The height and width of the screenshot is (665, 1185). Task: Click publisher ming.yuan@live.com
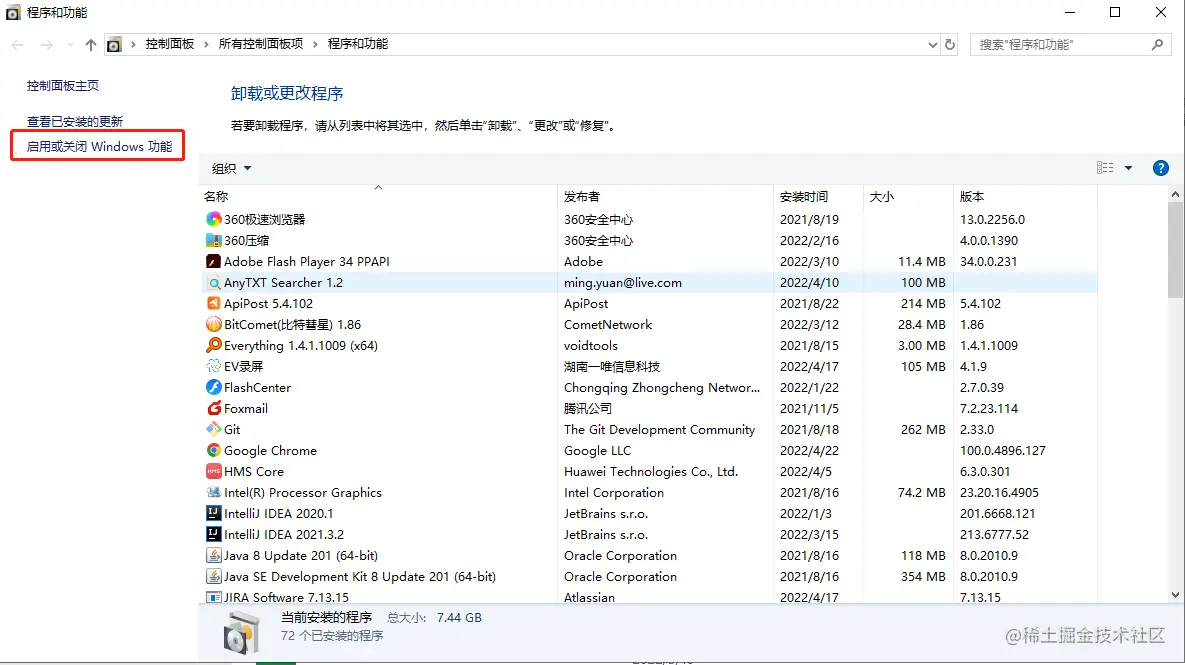(x=623, y=283)
